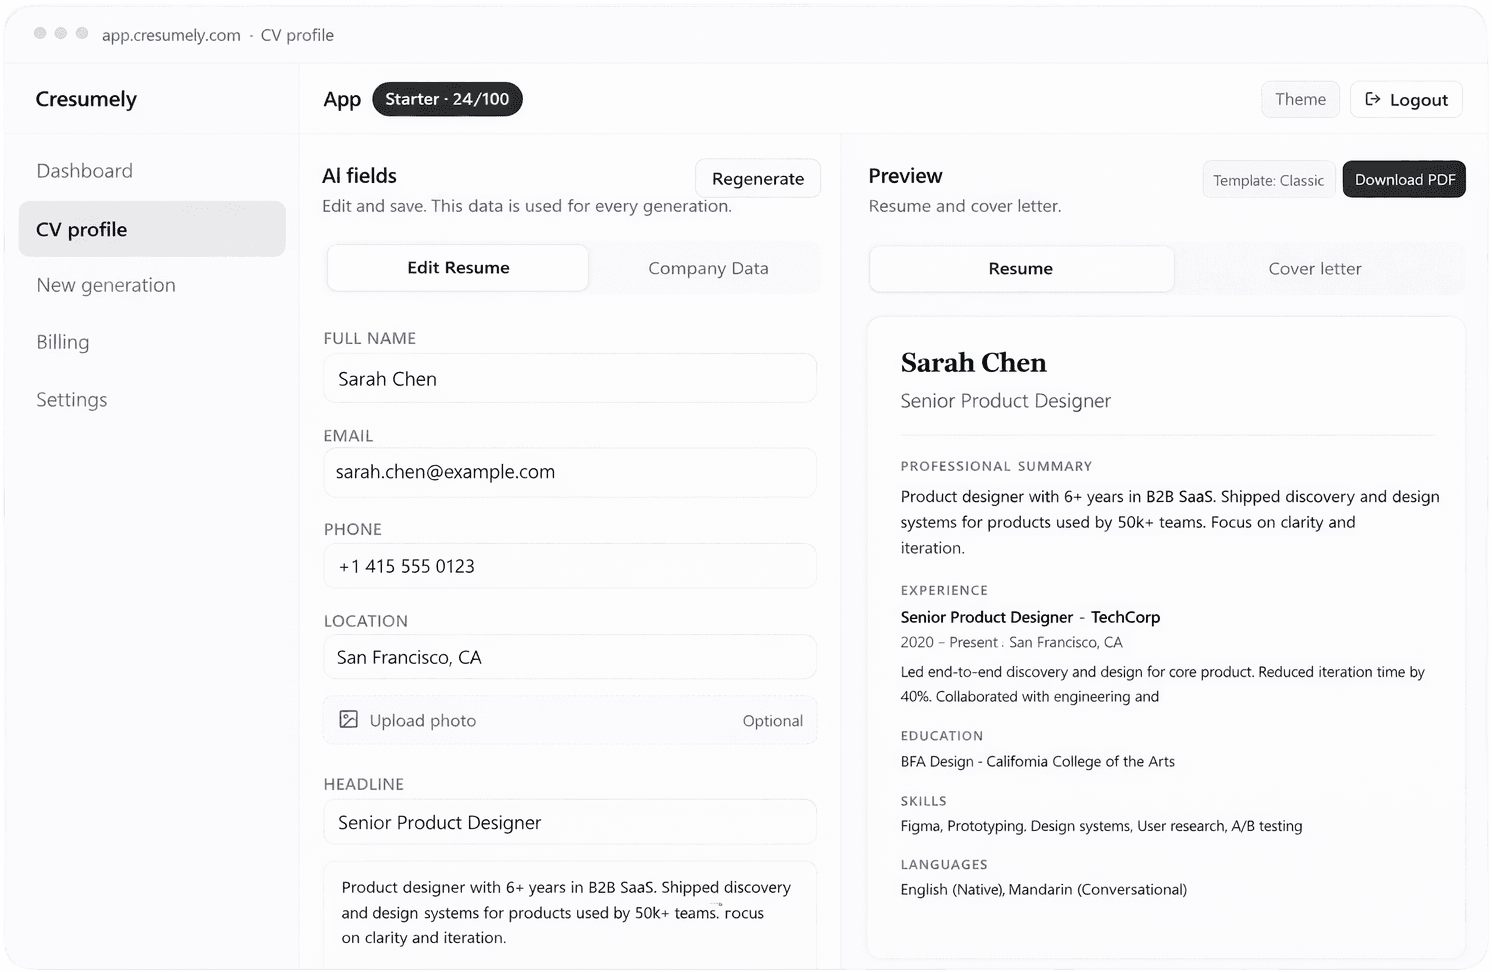Edit the email address field
Viewport: 1492px width, 972px height.
tap(569, 472)
